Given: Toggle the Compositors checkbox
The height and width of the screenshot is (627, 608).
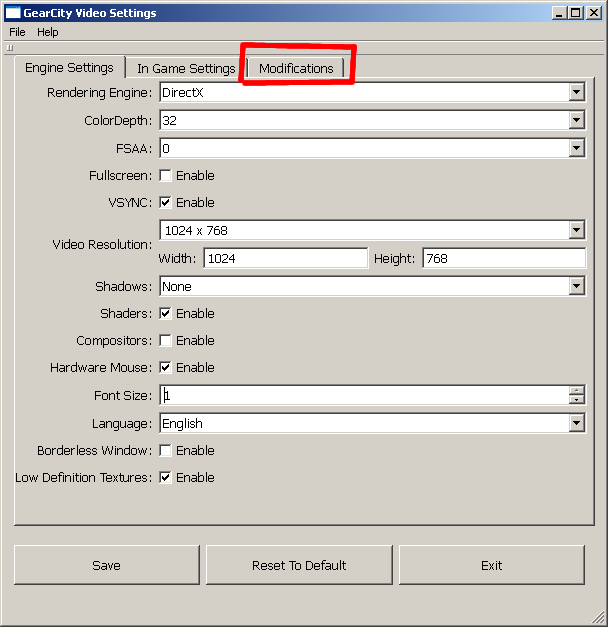Looking at the screenshot, I should tap(165, 341).
